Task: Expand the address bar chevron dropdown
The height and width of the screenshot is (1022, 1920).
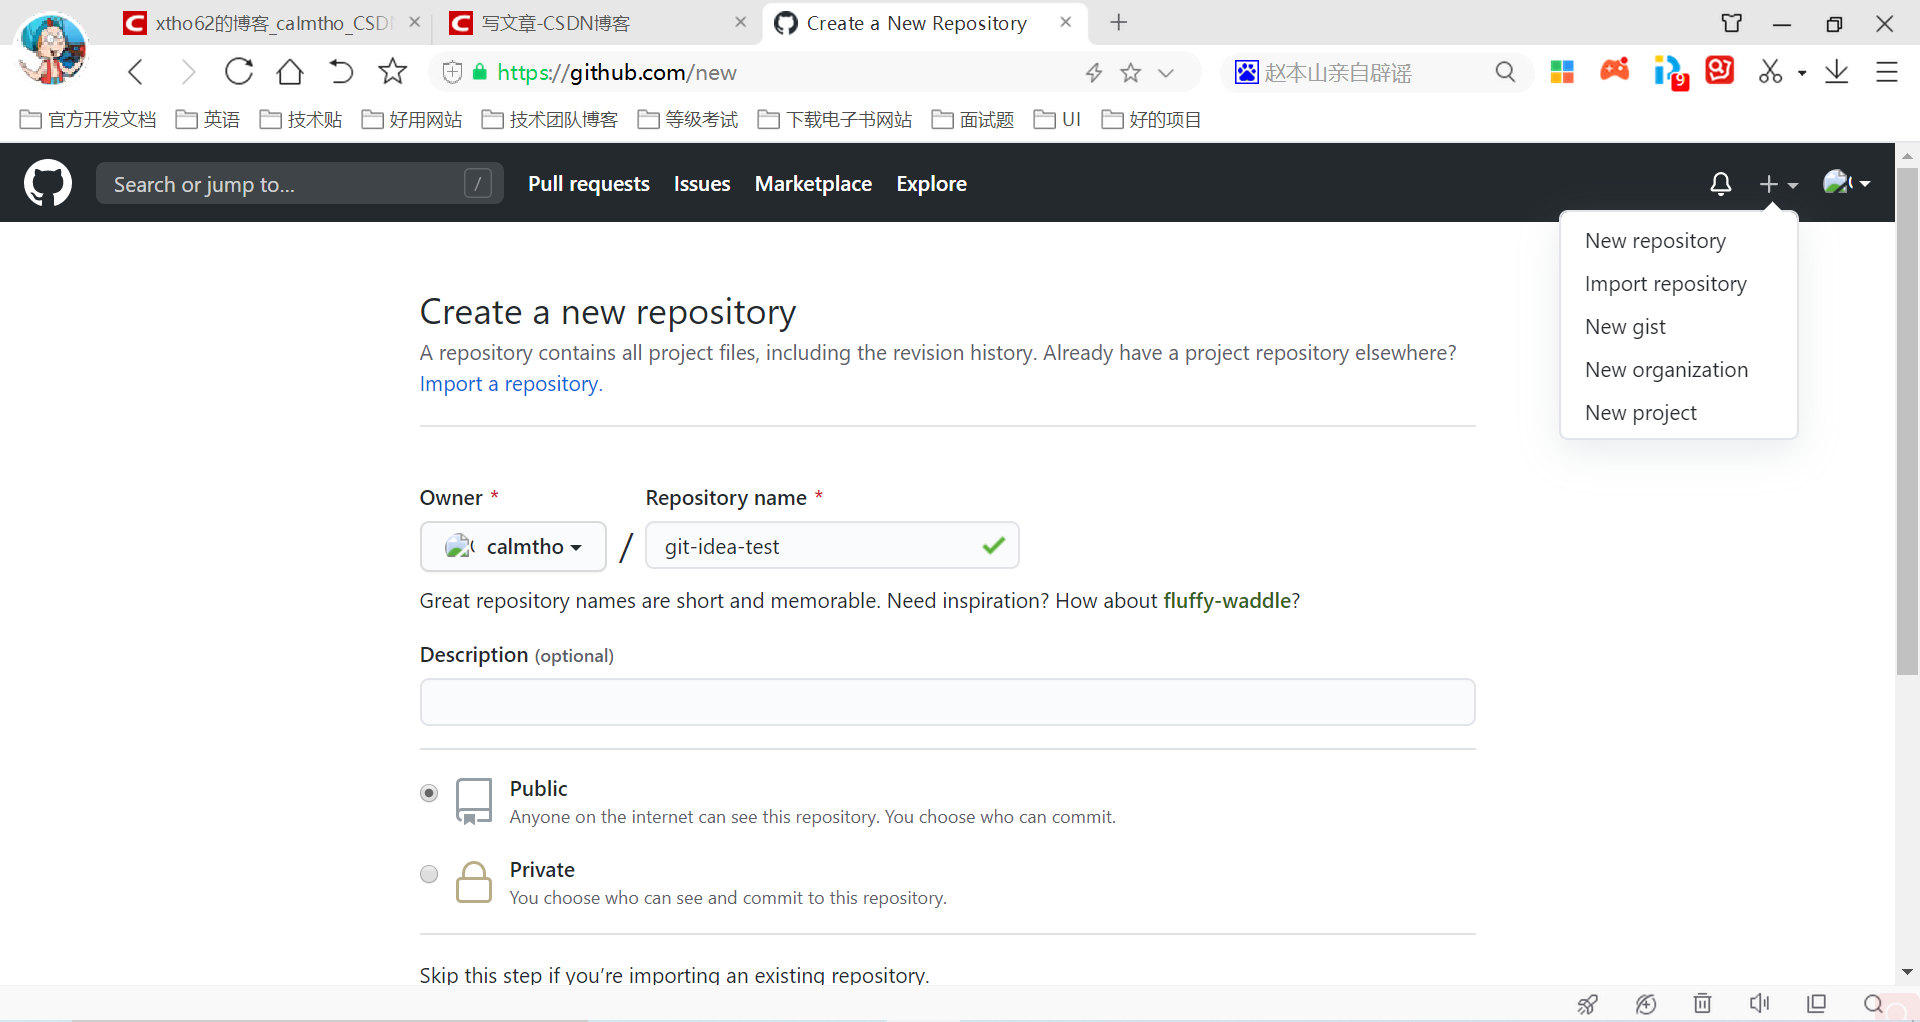Action: [1166, 72]
